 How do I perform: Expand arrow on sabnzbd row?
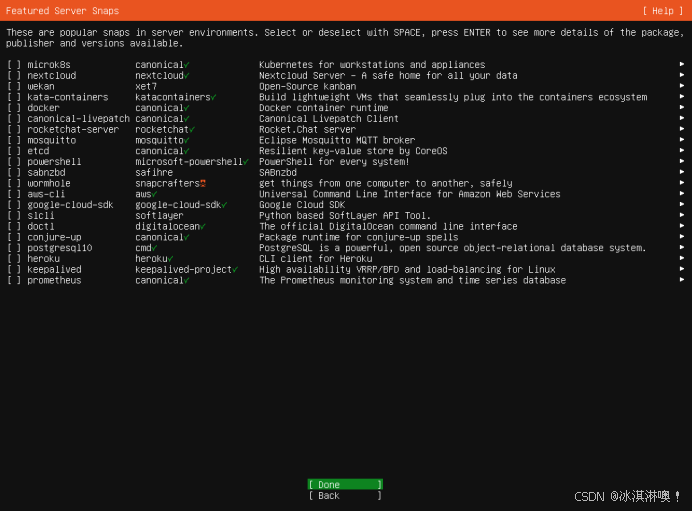pyautogui.click(x=682, y=172)
